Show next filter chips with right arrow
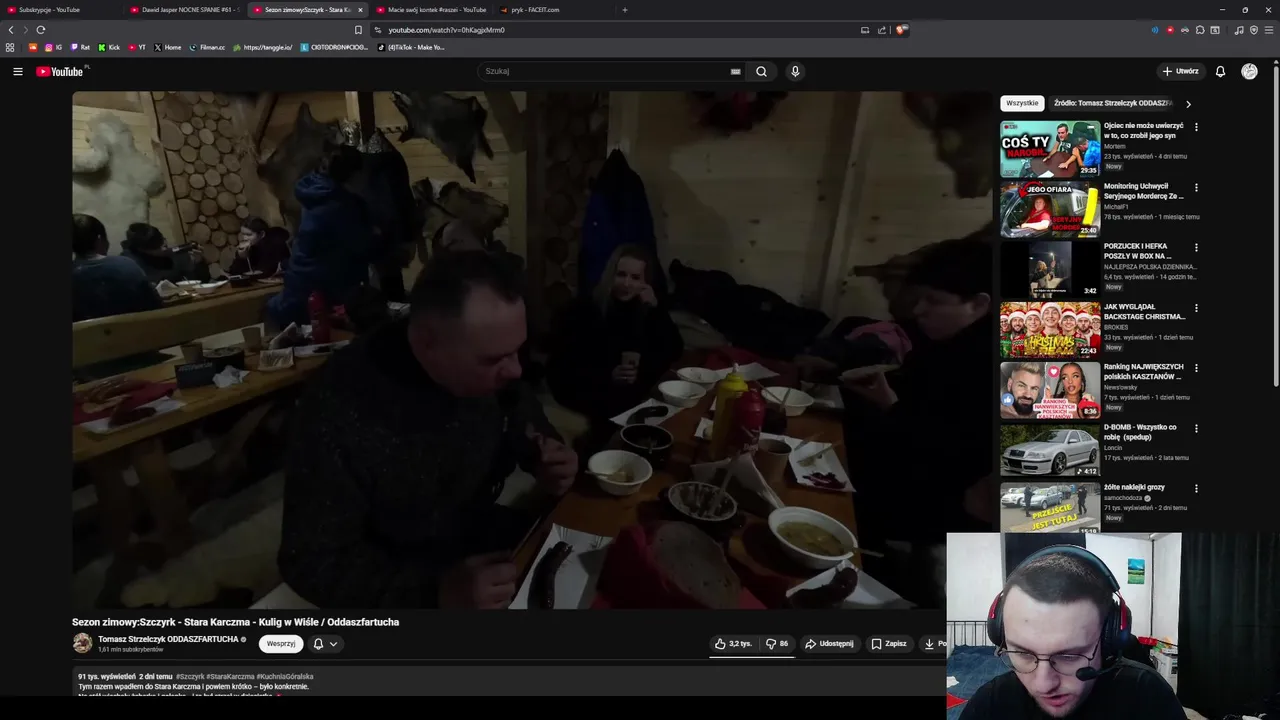This screenshot has width=1280, height=720. point(1188,104)
